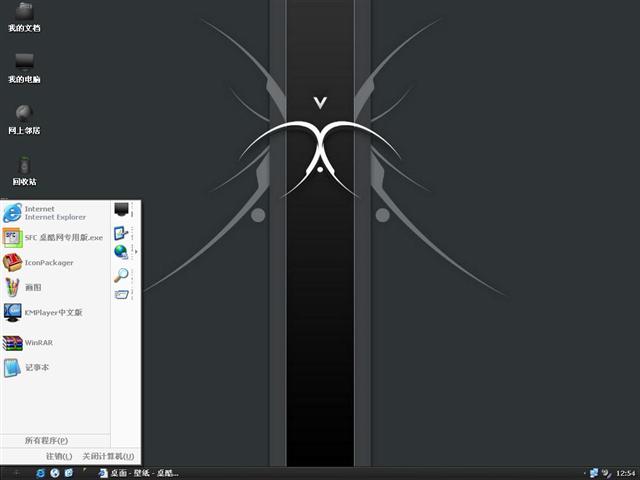Open 画图 (Paint) in Start menu

click(x=55, y=287)
